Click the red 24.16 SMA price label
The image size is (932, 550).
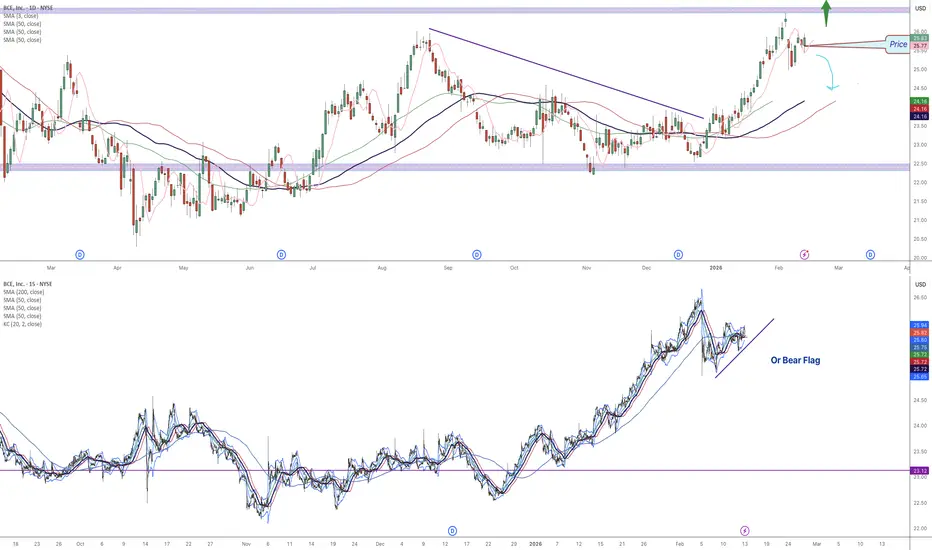[x=920, y=109]
